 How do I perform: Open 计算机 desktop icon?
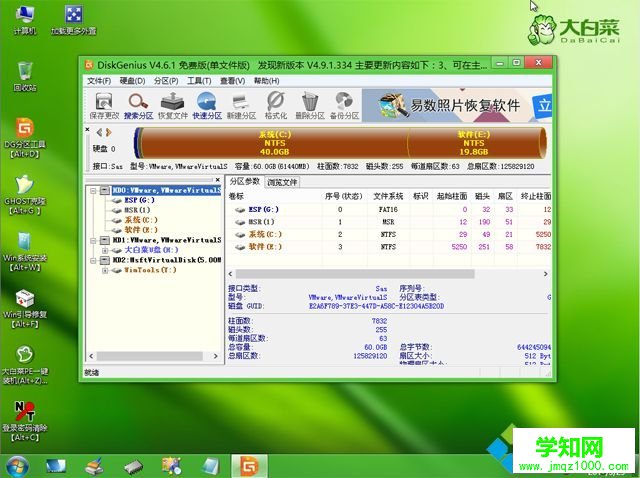pyautogui.click(x=25, y=20)
